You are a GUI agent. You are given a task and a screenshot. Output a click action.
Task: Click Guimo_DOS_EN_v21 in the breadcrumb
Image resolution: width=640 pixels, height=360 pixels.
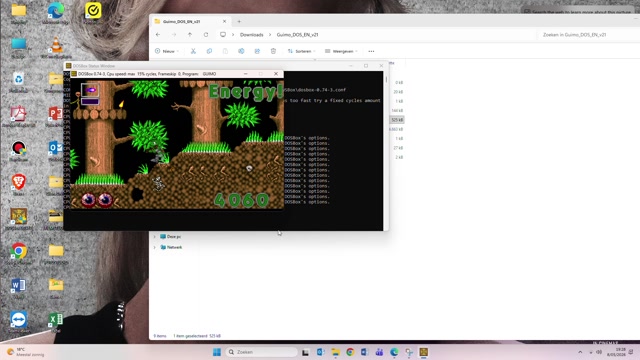point(297,35)
